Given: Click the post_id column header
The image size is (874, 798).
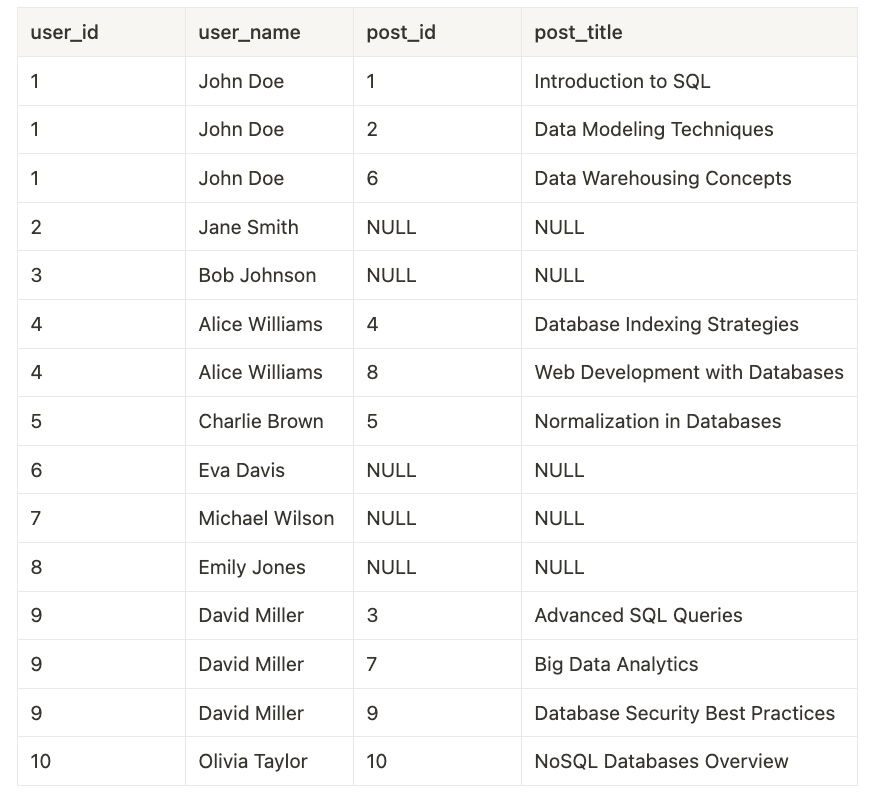Looking at the screenshot, I should [x=401, y=32].
